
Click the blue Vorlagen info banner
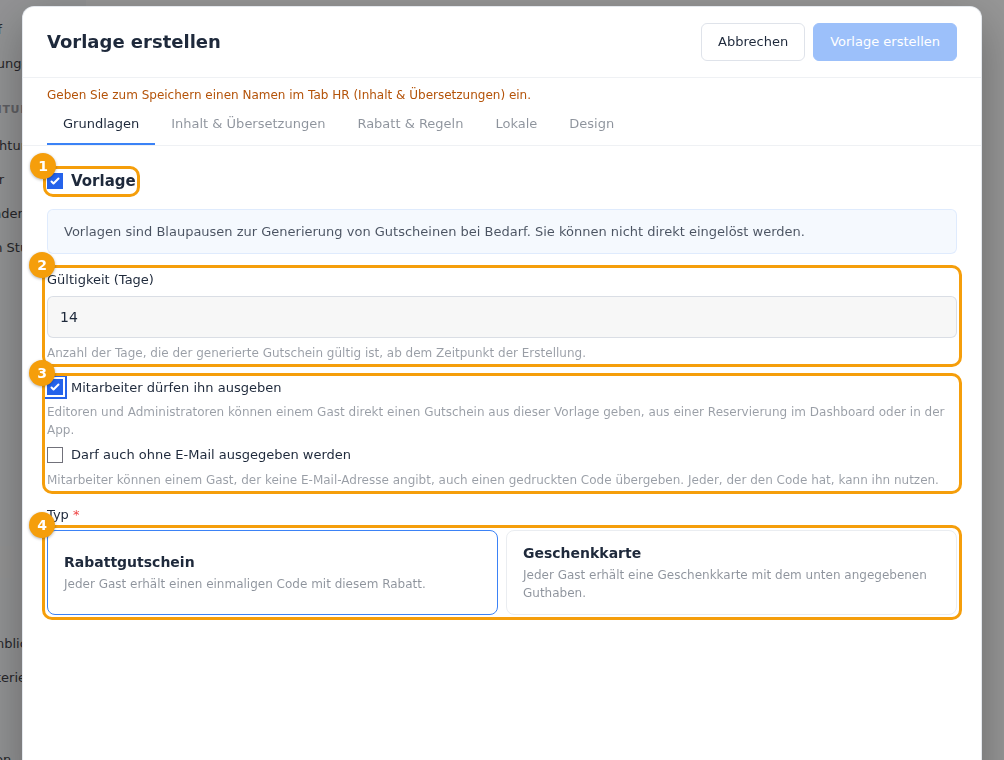click(502, 232)
